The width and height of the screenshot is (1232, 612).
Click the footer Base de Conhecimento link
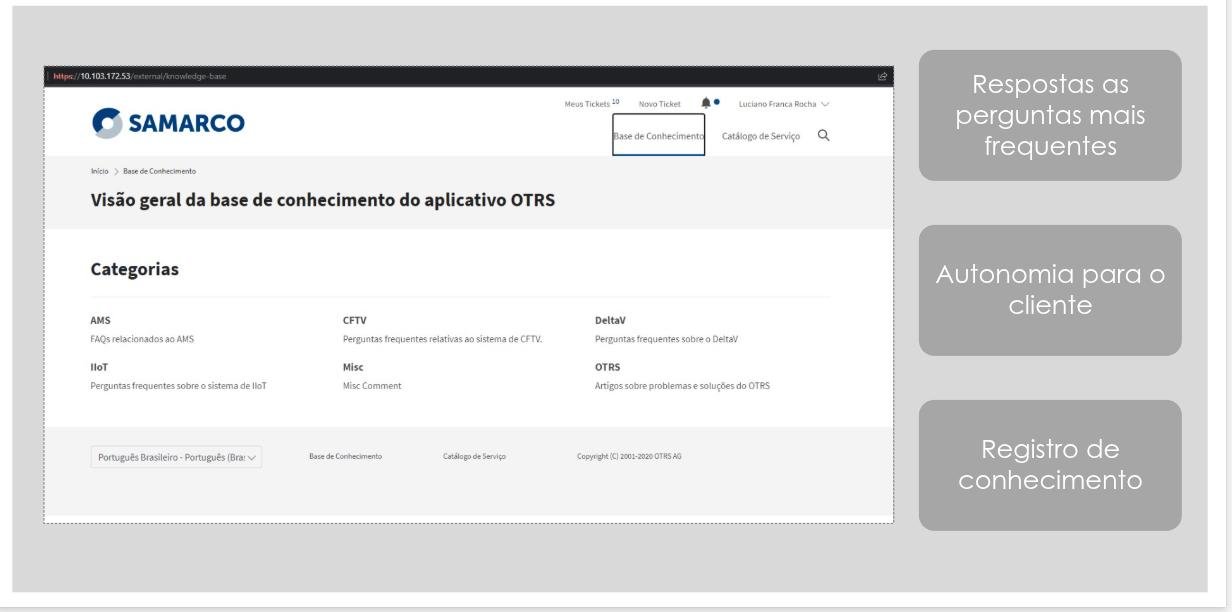point(345,456)
